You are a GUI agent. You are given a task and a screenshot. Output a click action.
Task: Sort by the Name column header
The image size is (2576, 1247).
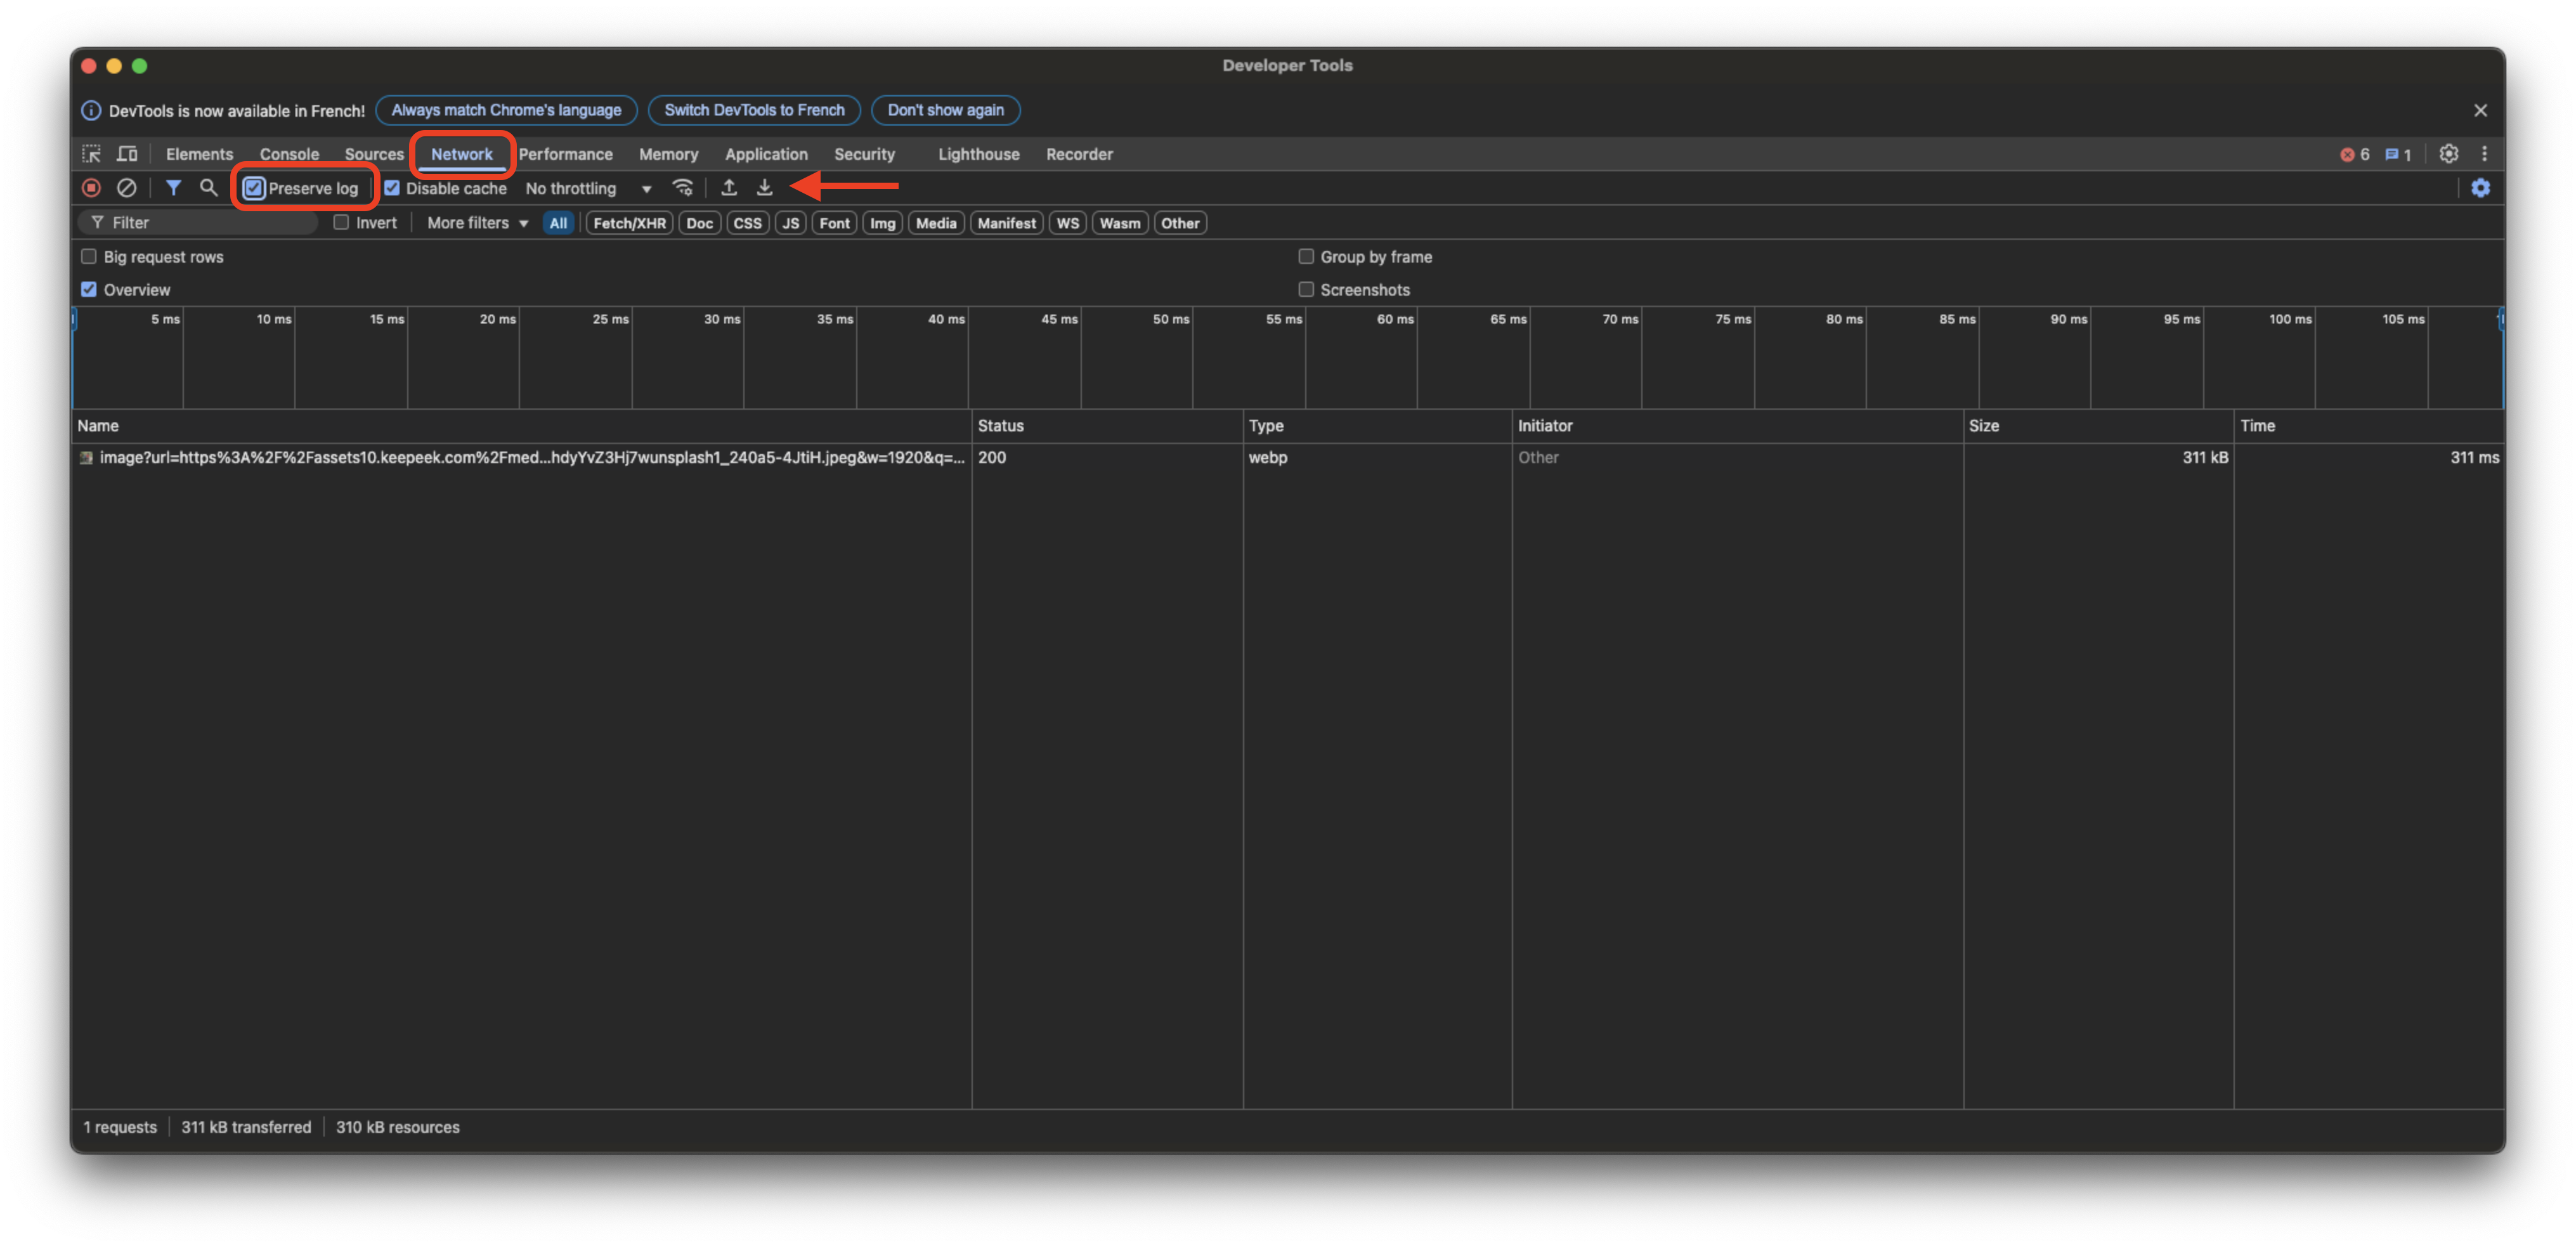(521, 426)
